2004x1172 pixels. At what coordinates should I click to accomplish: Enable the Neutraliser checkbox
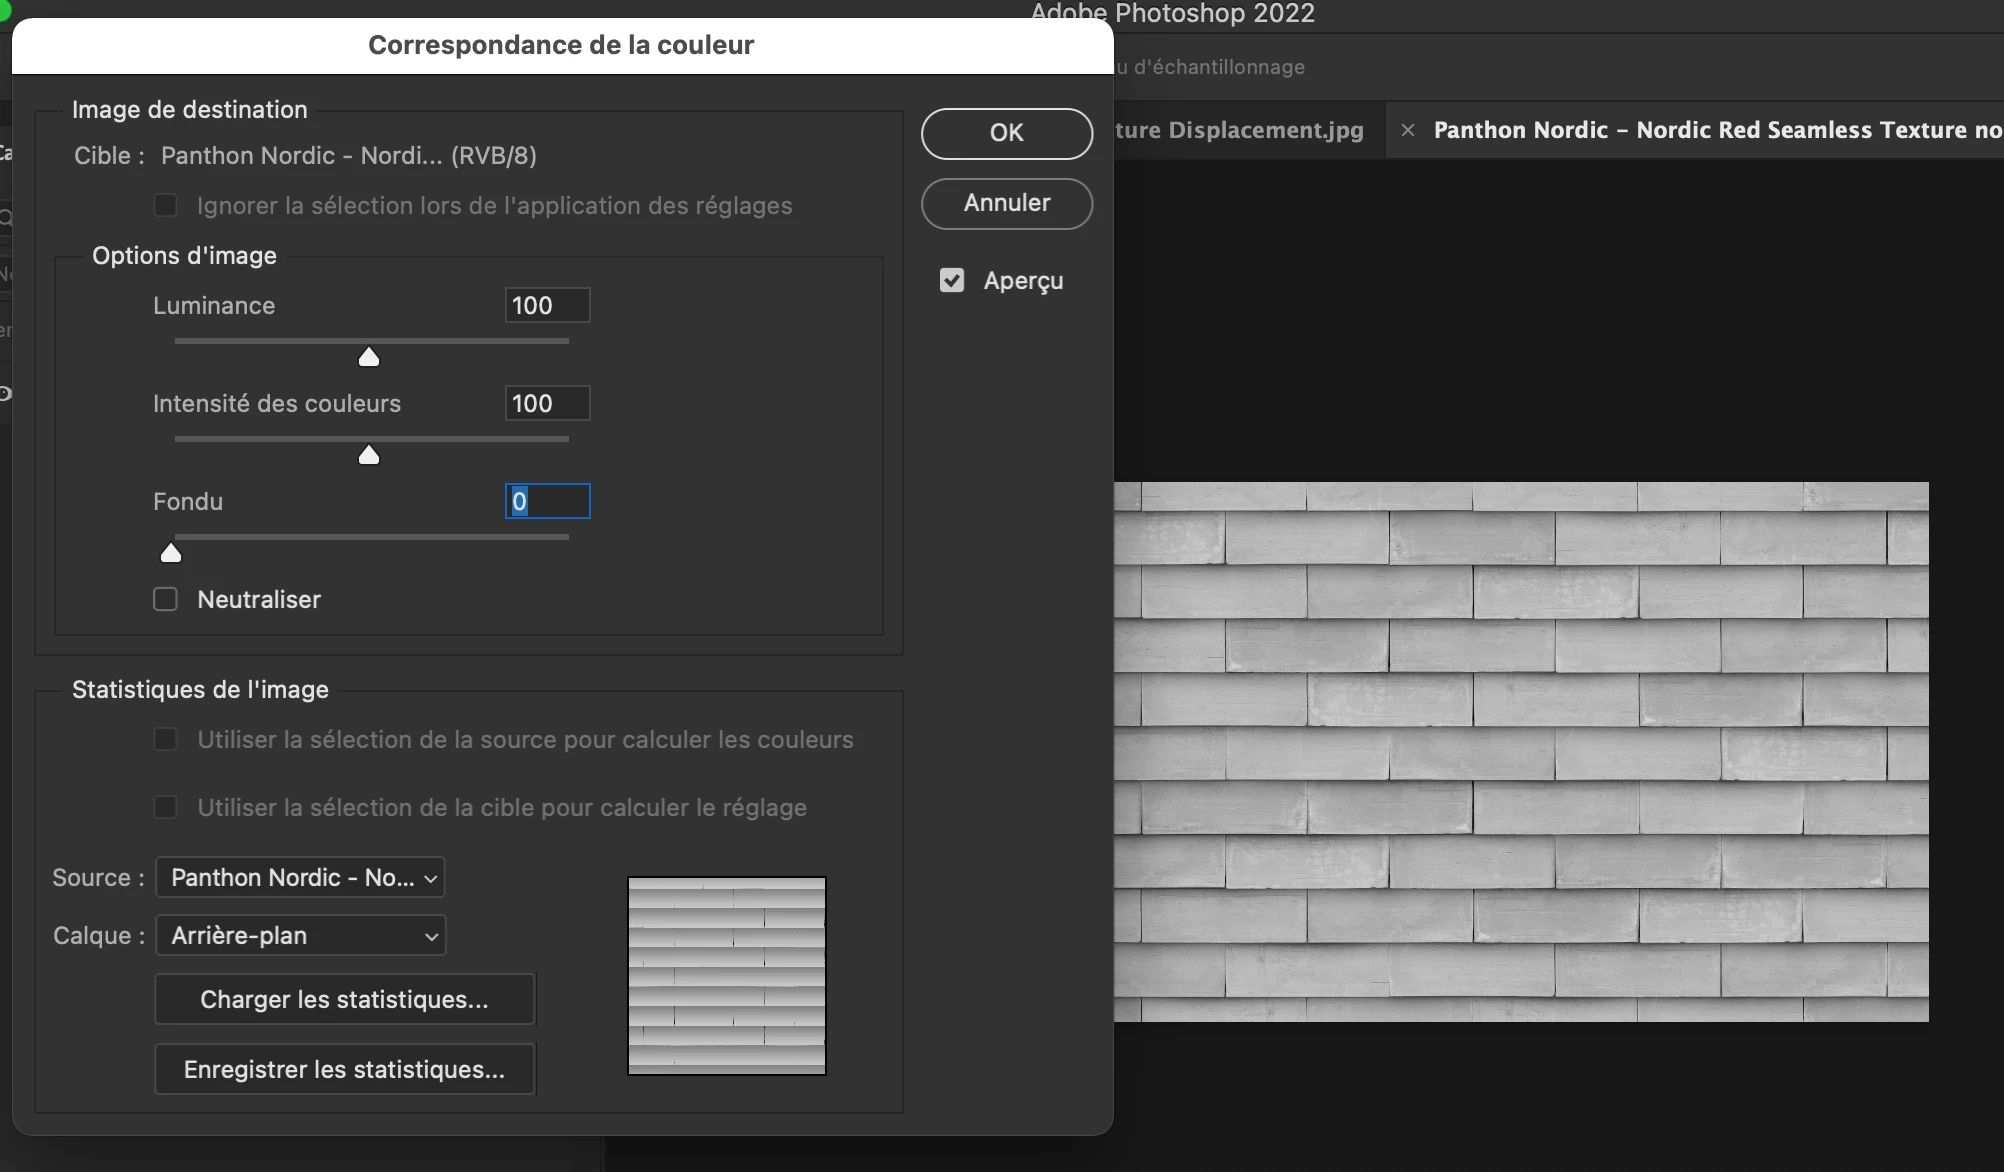165,599
